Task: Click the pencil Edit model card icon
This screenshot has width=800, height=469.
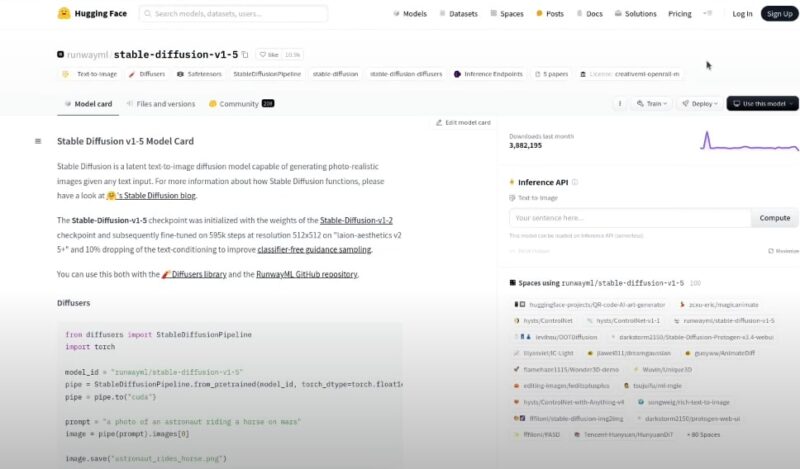Action: coord(439,122)
